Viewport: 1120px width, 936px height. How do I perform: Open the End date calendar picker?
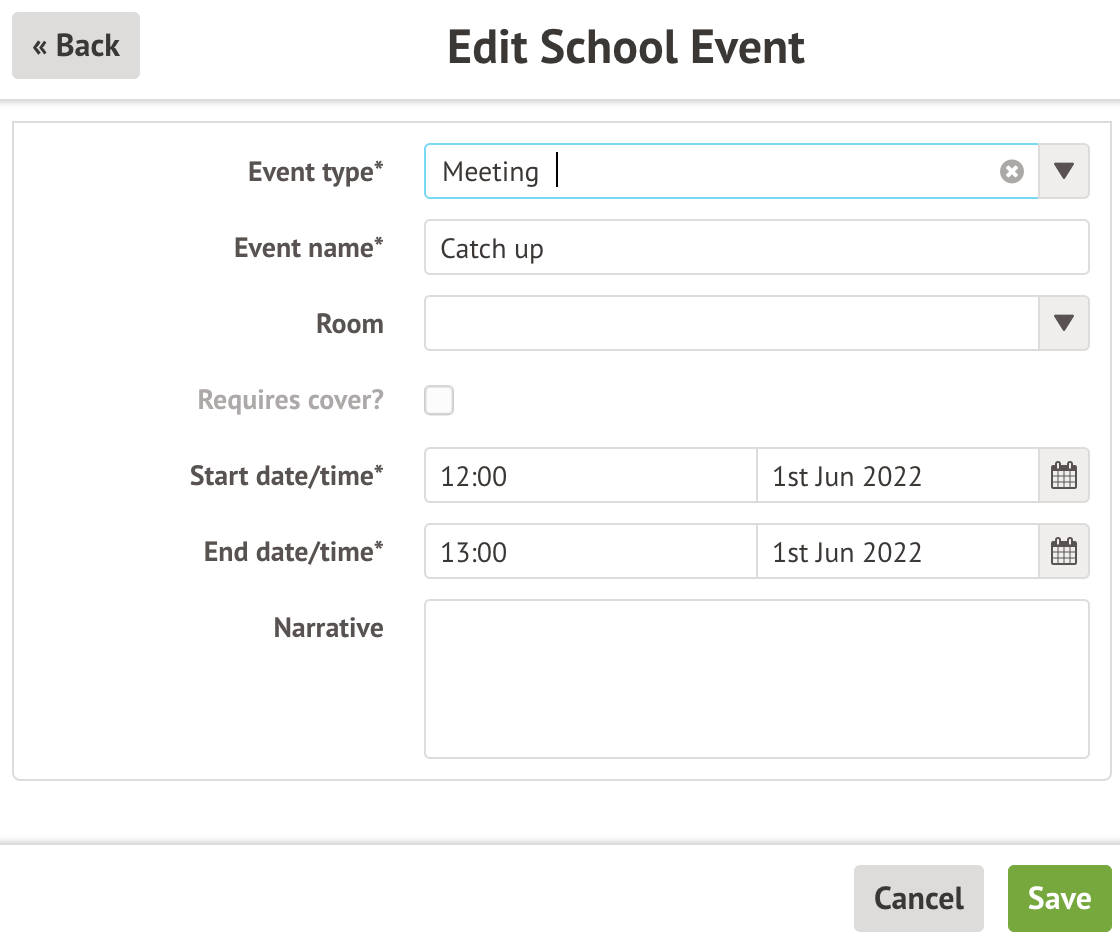tap(1064, 552)
